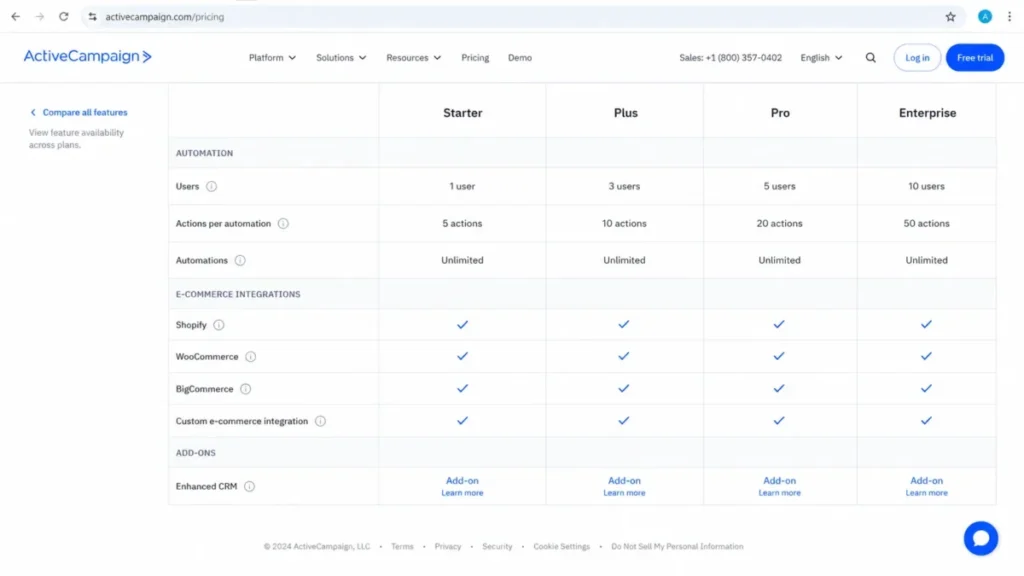Select the Pro plan column header
The image size is (1024, 576).
tap(780, 113)
